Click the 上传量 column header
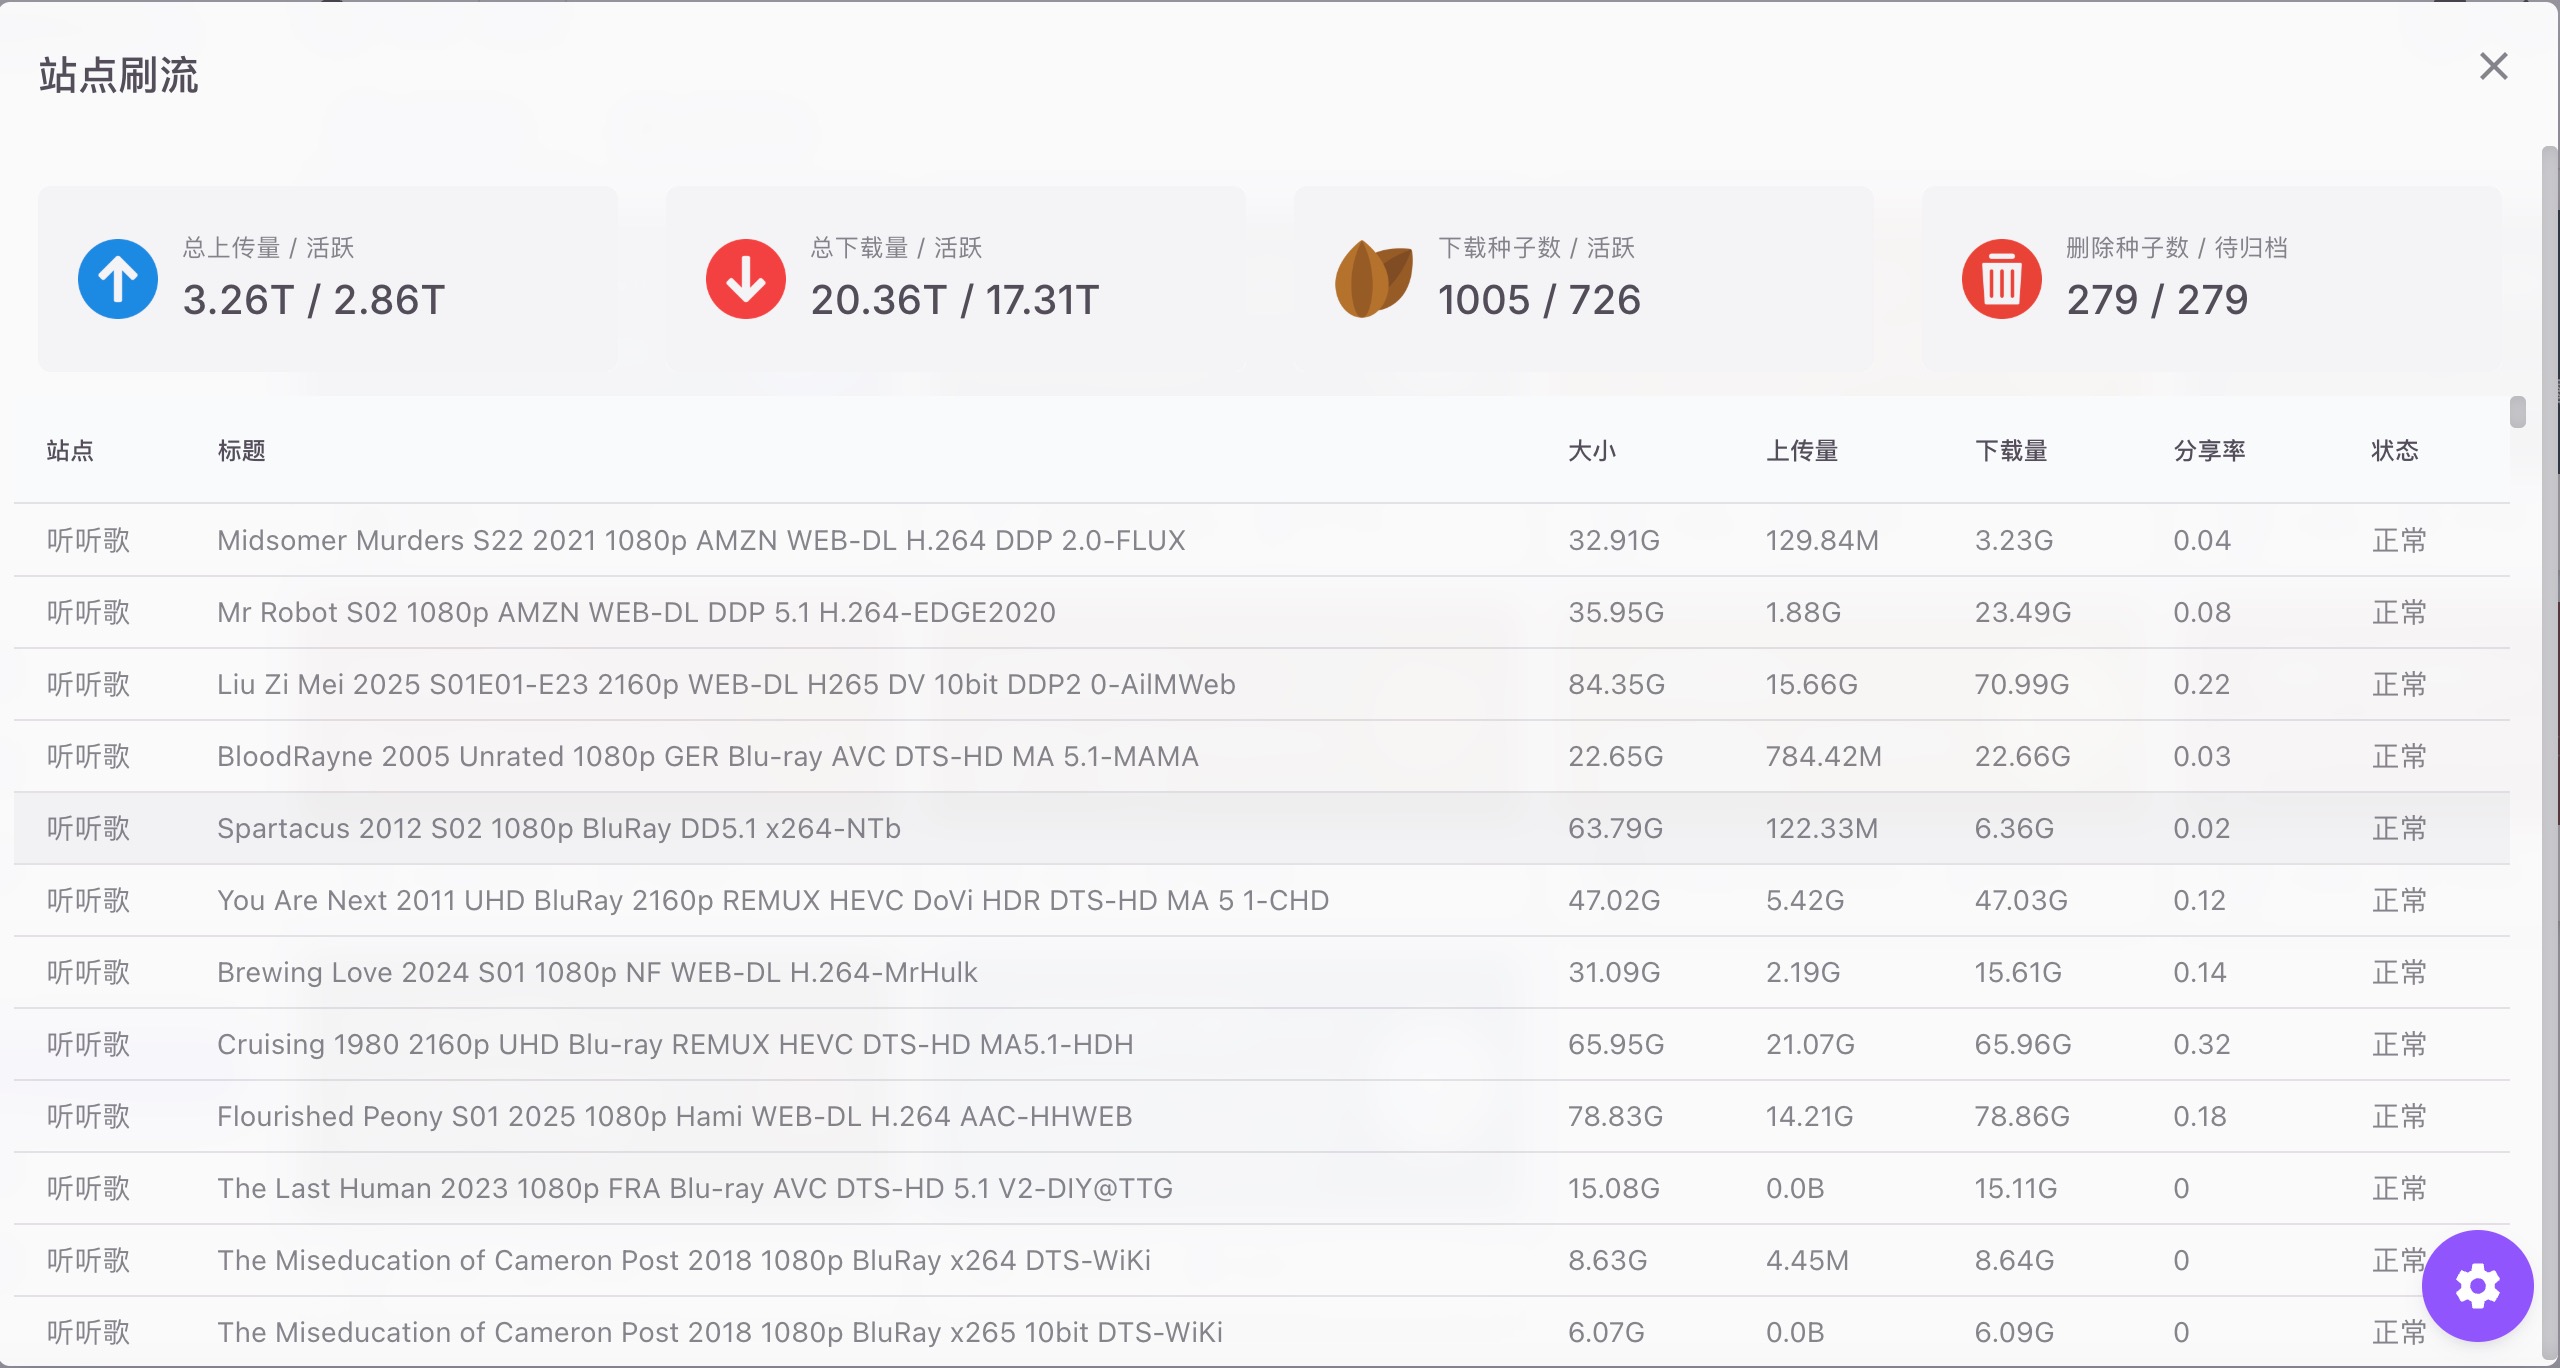 tap(1802, 451)
